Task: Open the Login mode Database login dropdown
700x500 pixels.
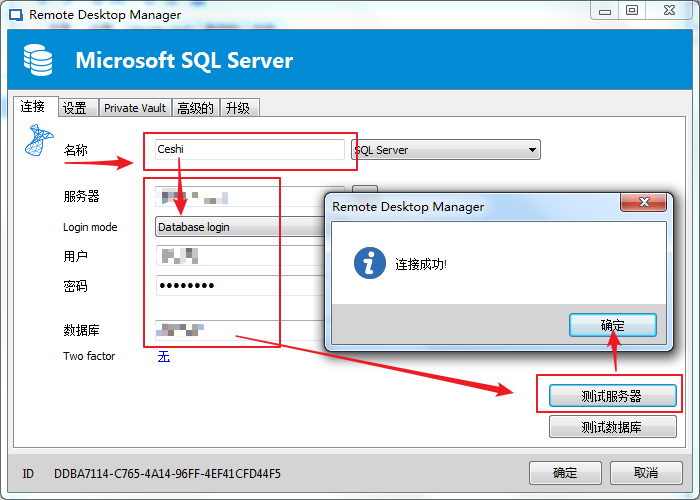Action: coord(240,227)
